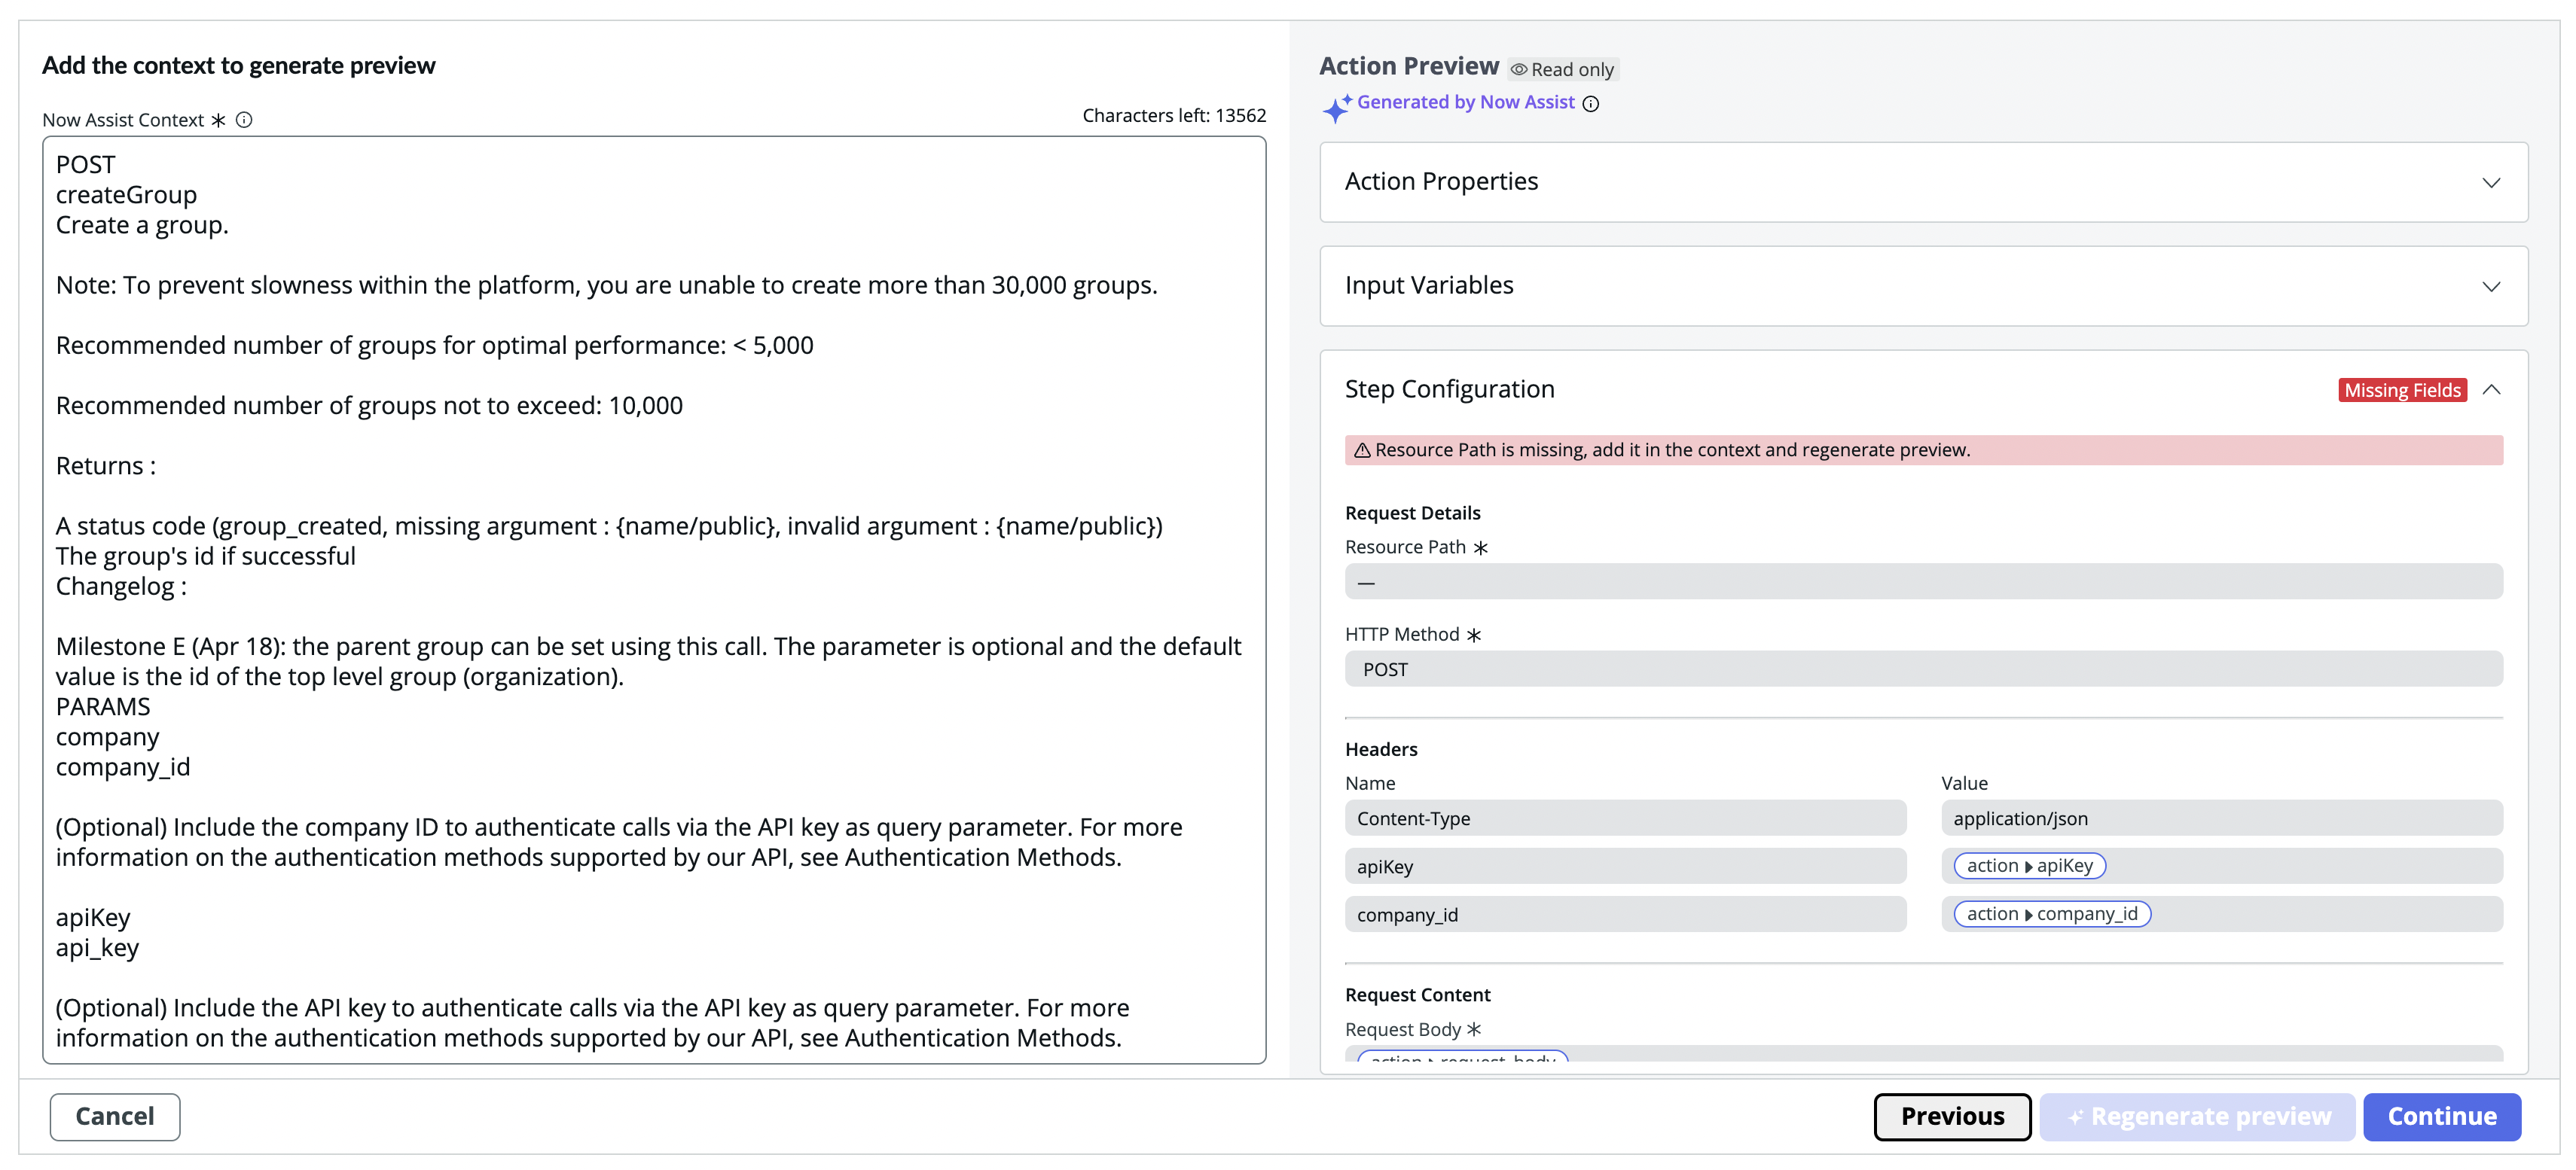Click the Name column label under Headers
Screen dimensions: 2576x1170
click(1370, 783)
